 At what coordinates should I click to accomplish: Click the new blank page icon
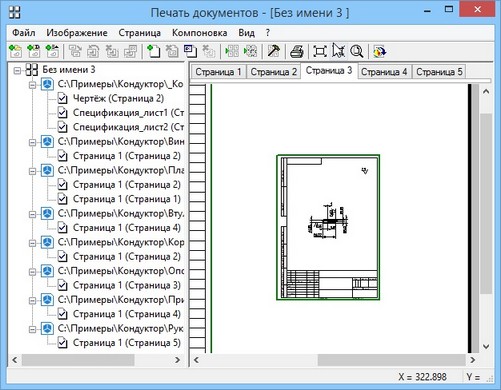tap(154, 51)
